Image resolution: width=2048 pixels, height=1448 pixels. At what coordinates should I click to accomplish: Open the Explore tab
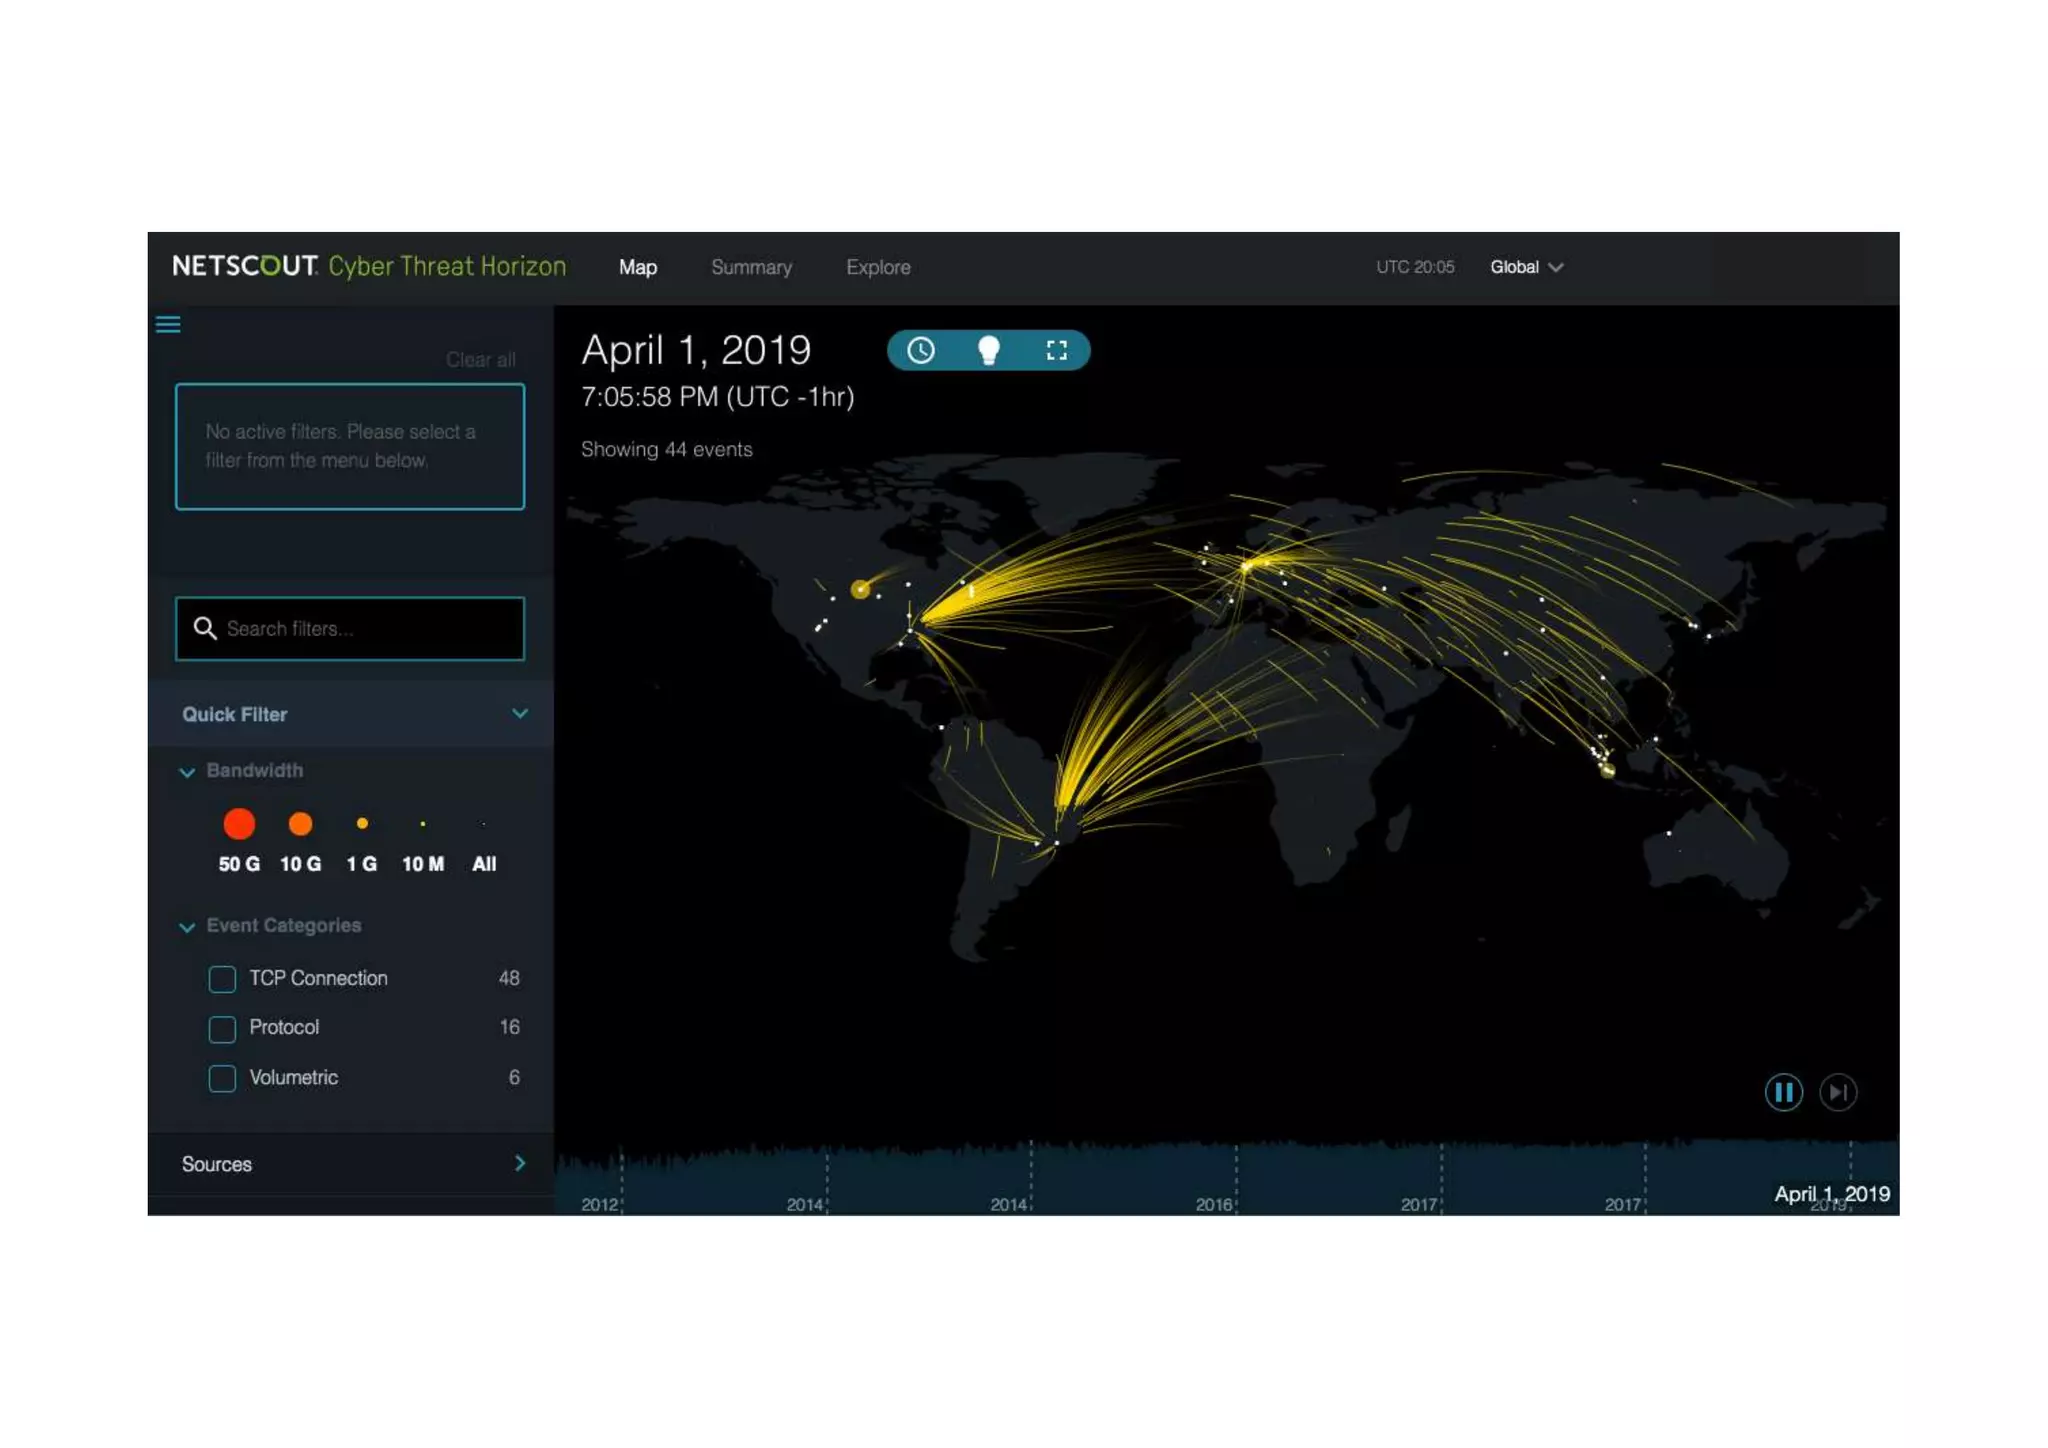pyautogui.click(x=878, y=267)
